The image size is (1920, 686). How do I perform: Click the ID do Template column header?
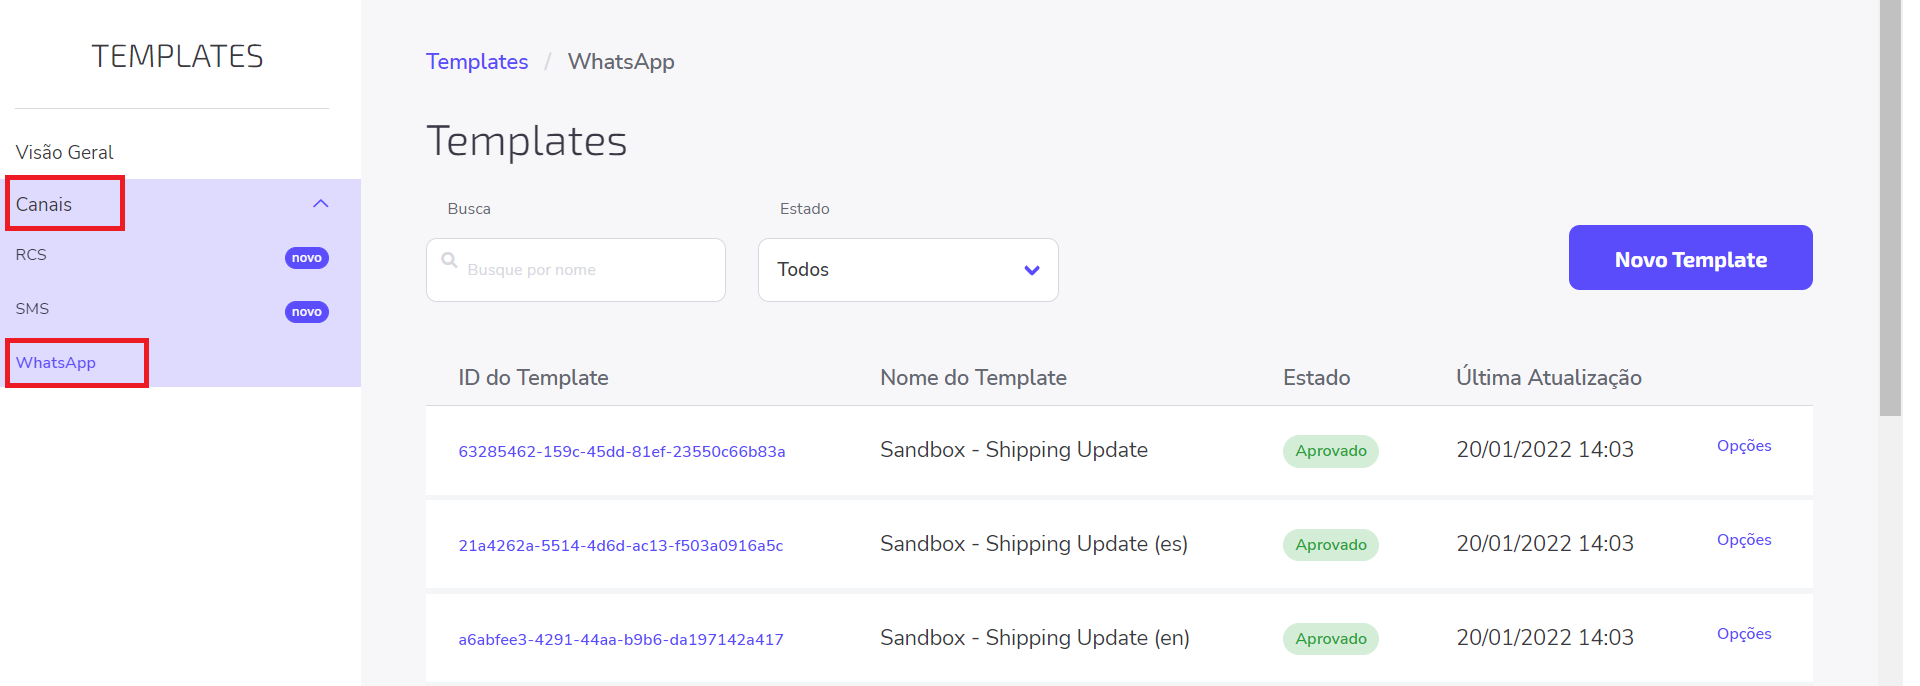pyautogui.click(x=533, y=378)
